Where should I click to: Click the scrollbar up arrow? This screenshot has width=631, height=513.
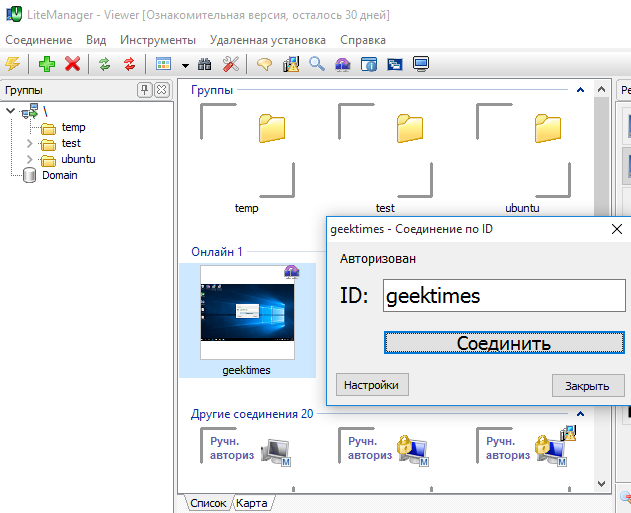pos(602,89)
